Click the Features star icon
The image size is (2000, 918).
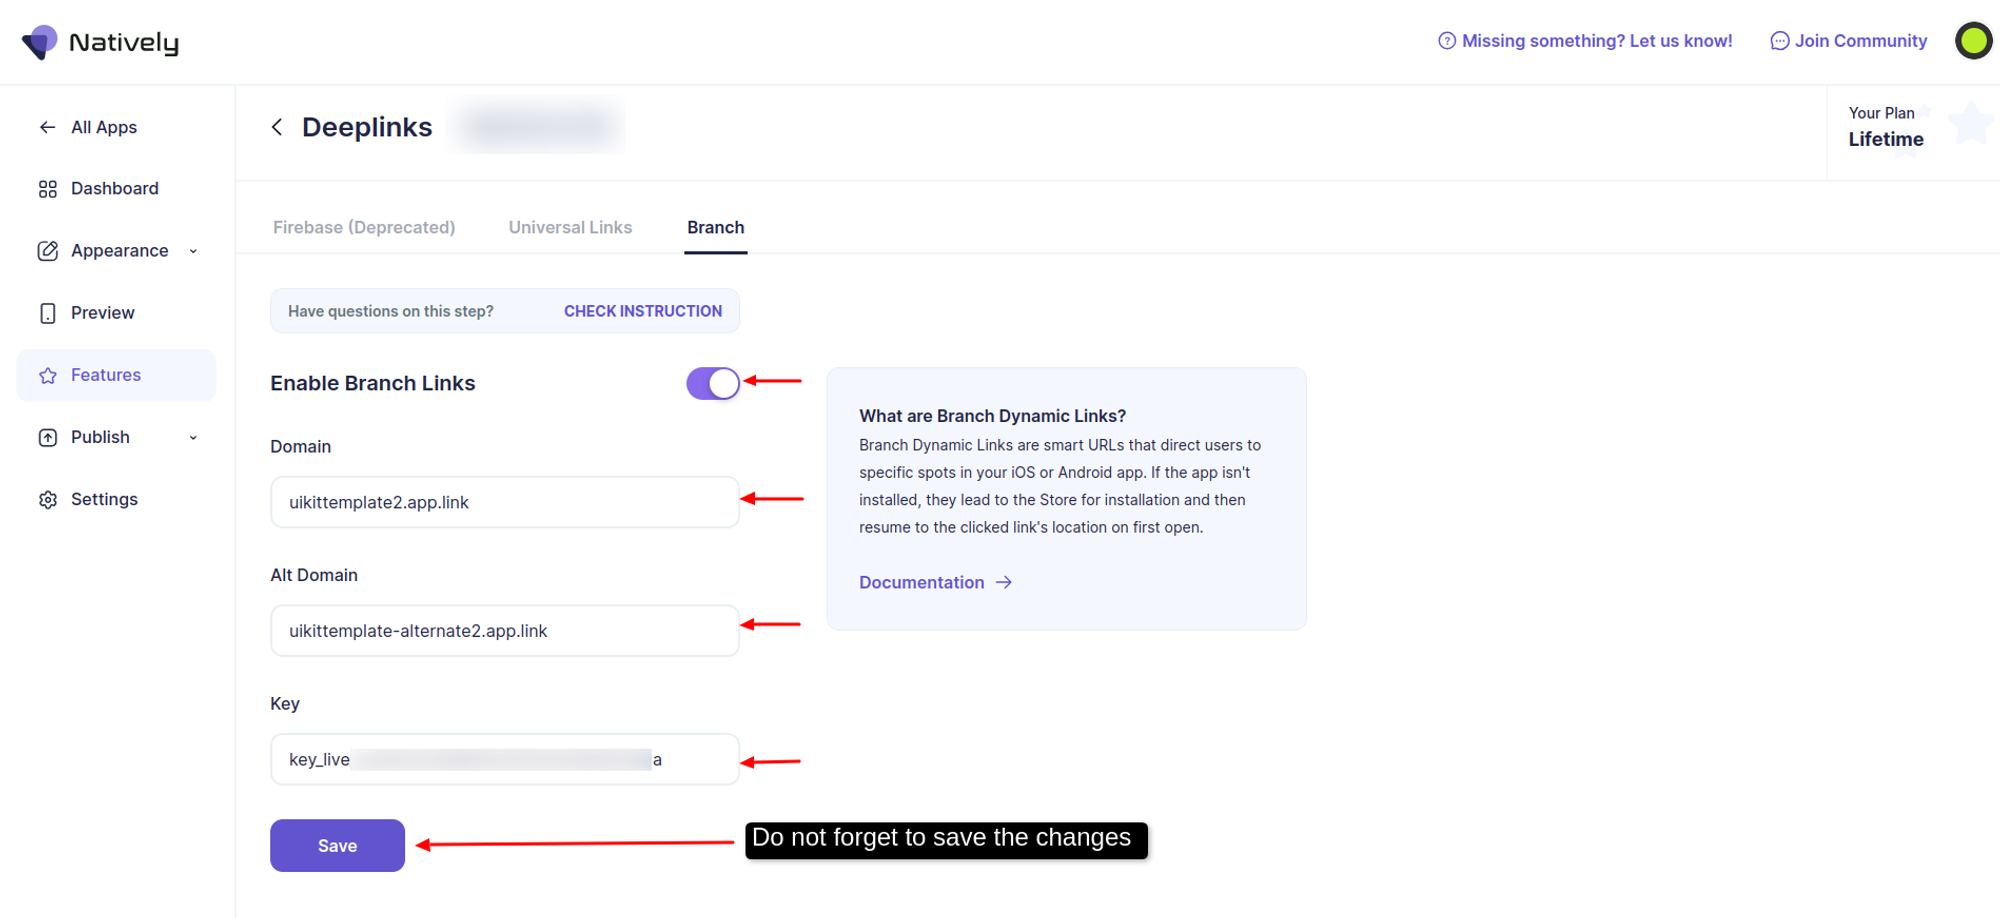pos(47,376)
